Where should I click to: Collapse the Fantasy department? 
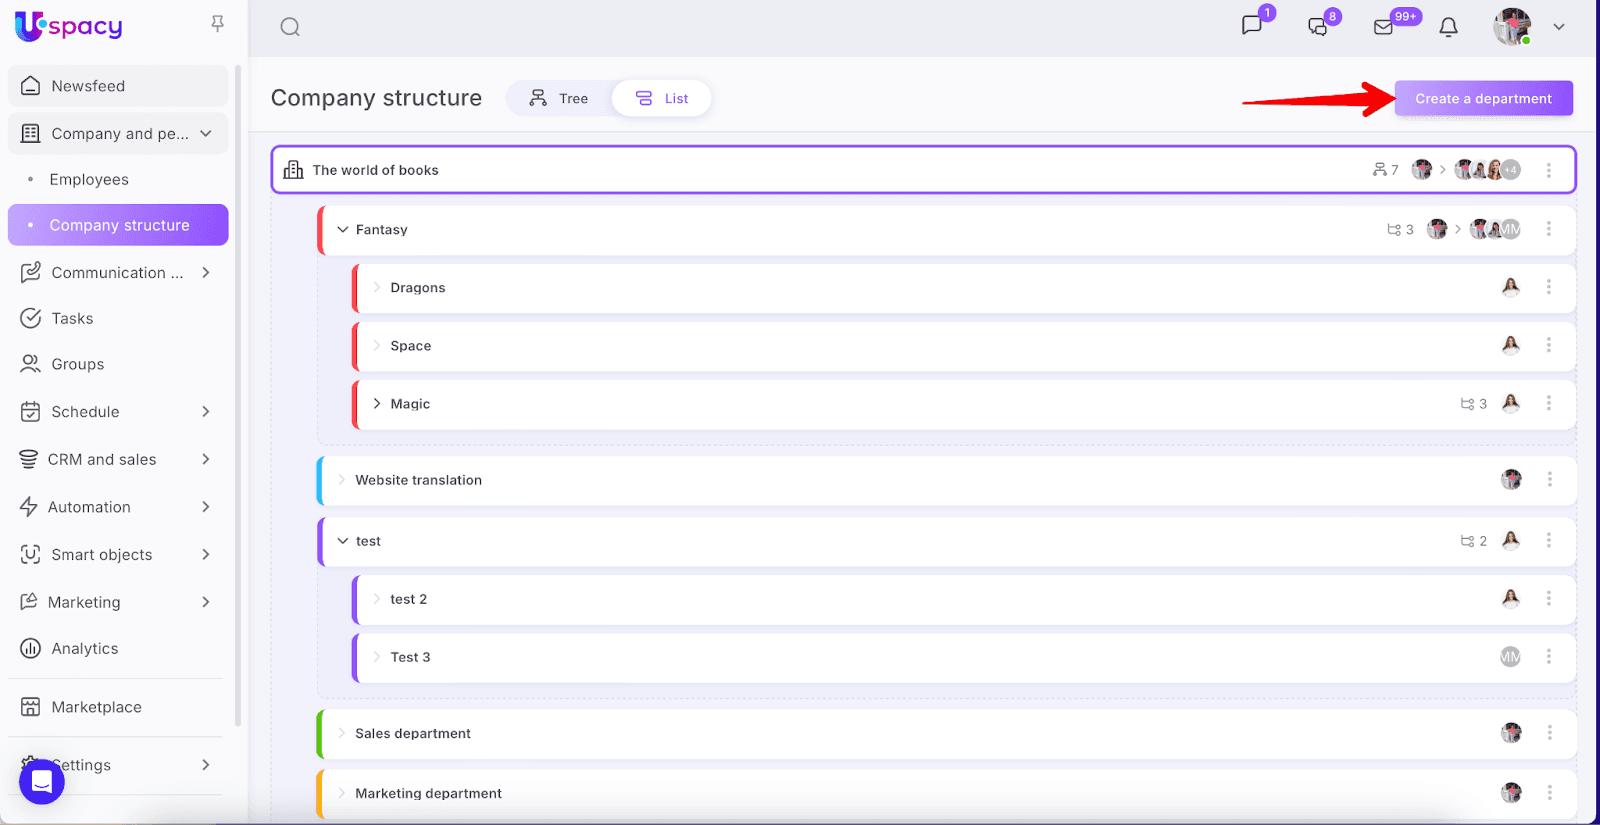343,230
